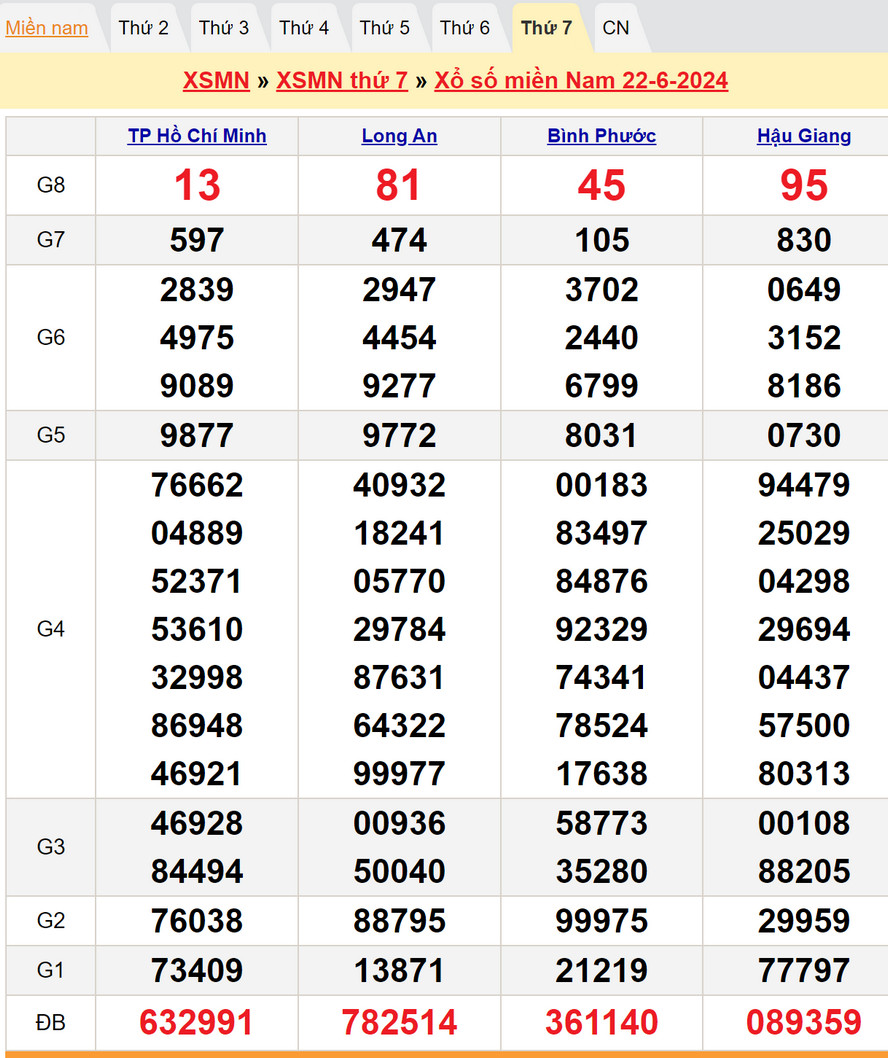Viewport: 888px width, 1058px height.
Task: Select the Bình Phước special prize 361140
Action: pos(602,1022)
